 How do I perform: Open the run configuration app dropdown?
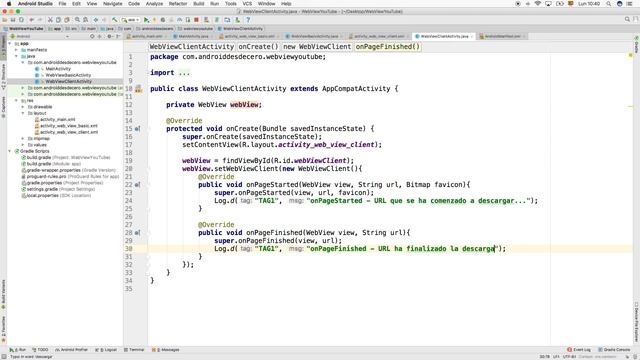point(131,20)
